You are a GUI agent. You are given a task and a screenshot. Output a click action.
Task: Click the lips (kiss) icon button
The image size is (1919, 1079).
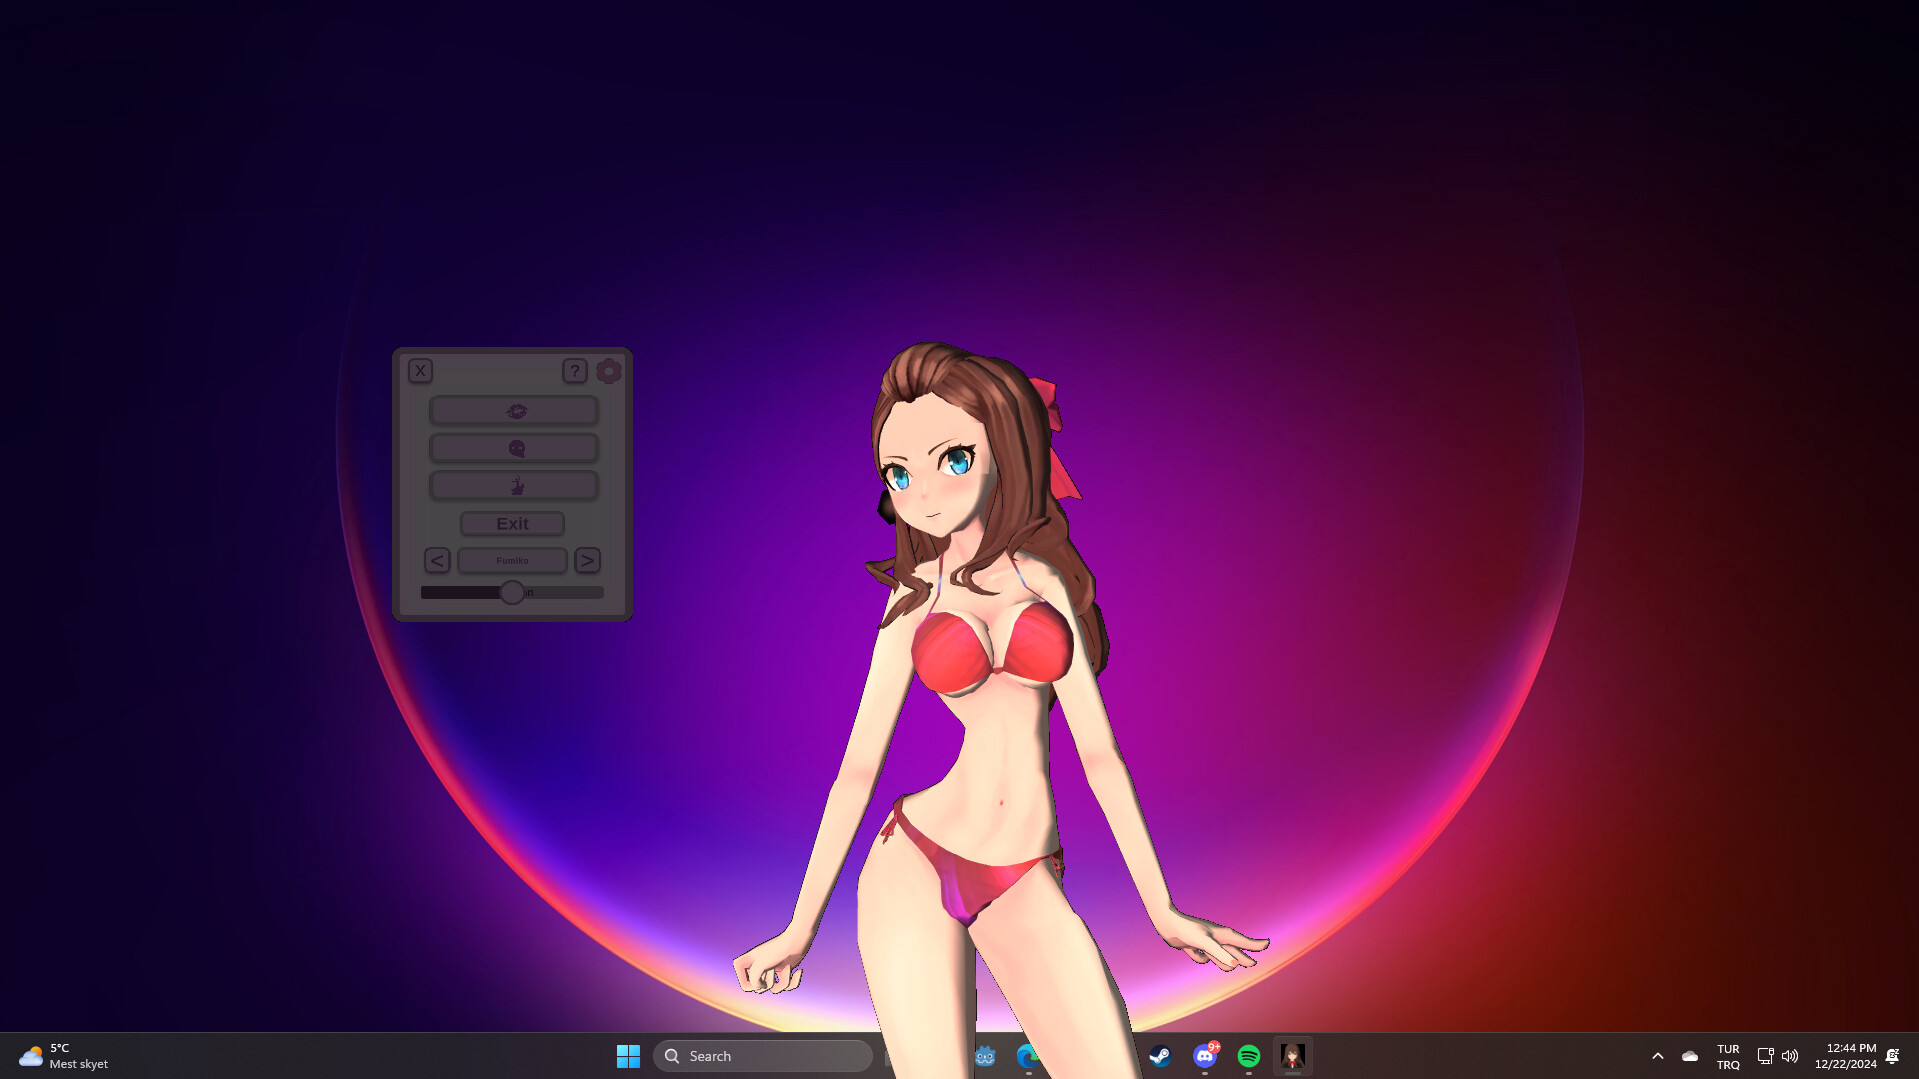514,411
